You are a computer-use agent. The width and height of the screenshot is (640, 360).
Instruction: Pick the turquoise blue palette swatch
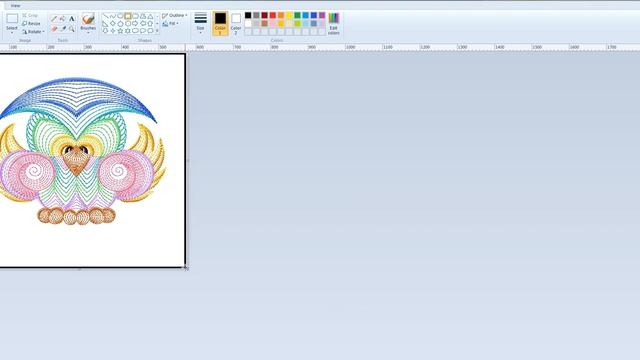tap(305, 16)
